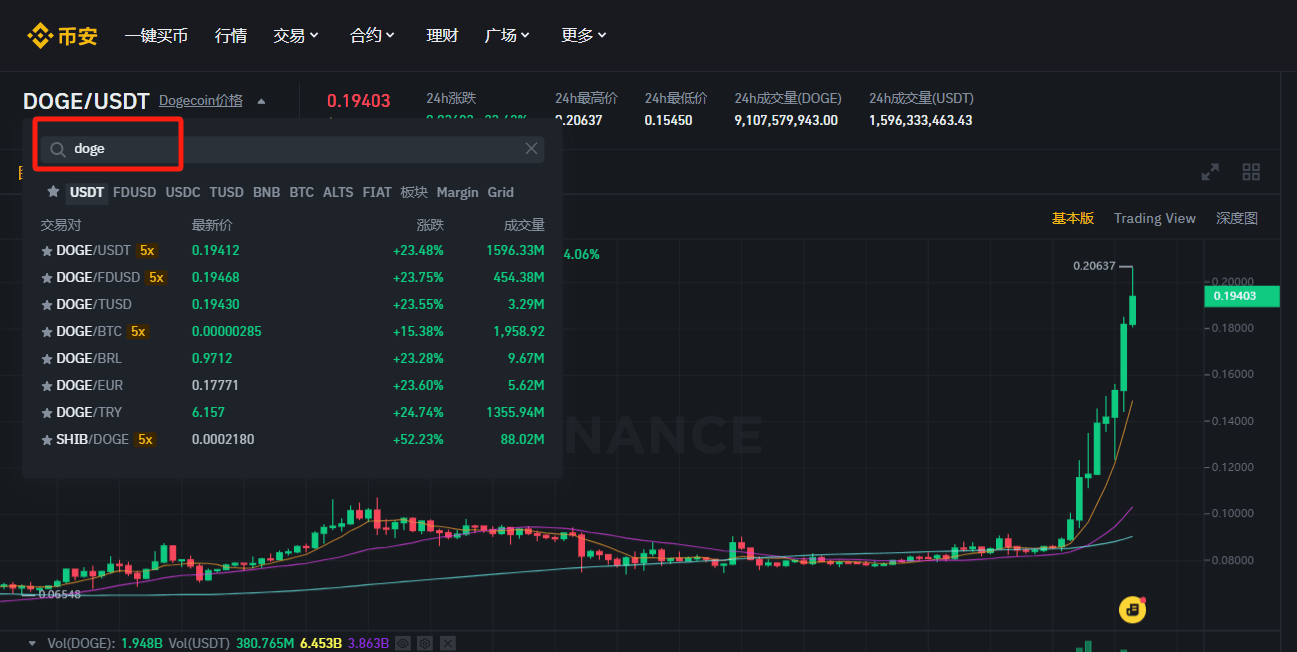Sort by 最新价 column header
1297x652 pixels.
[x=212, y=225]
